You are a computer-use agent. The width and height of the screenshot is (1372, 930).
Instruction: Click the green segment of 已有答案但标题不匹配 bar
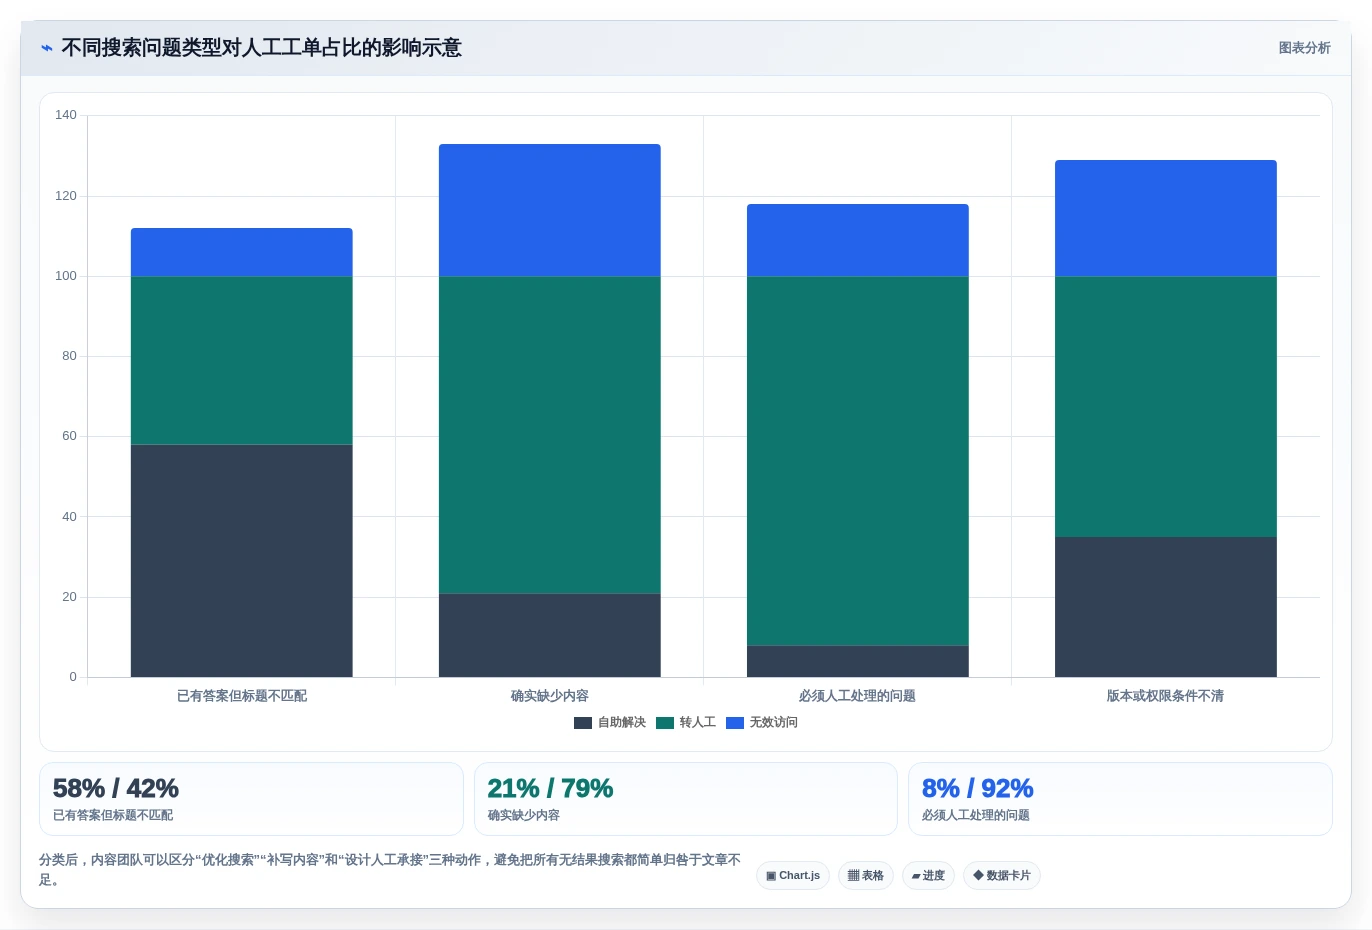[242, 360]
